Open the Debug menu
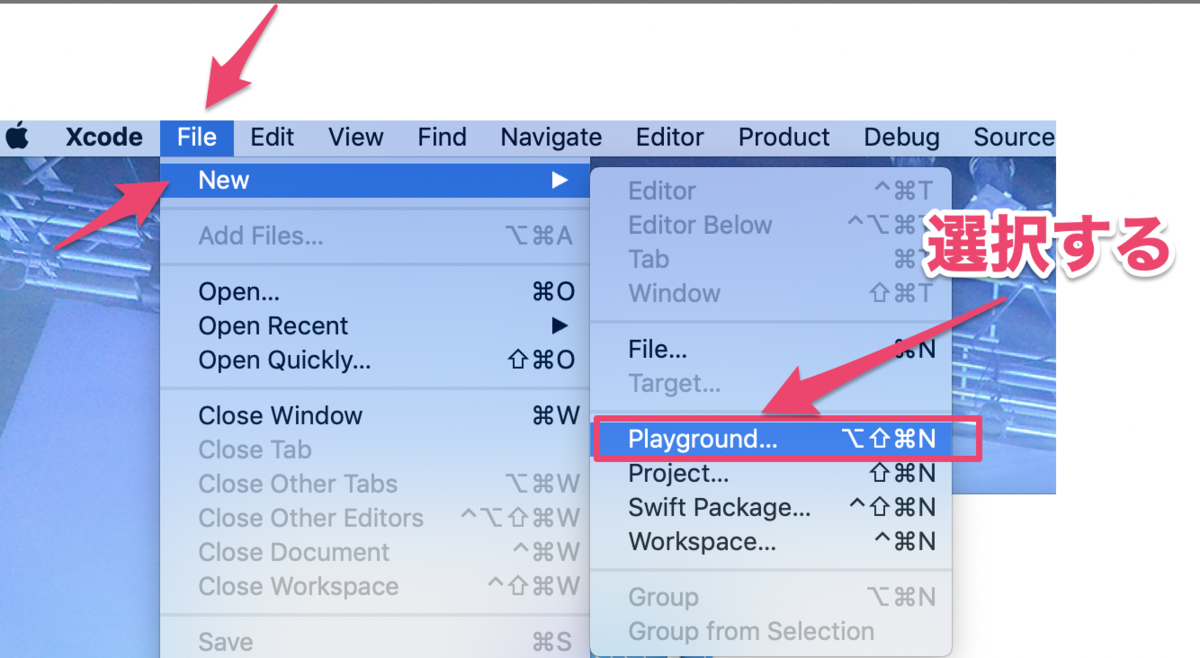1200x658 pixels. [902, 137]
